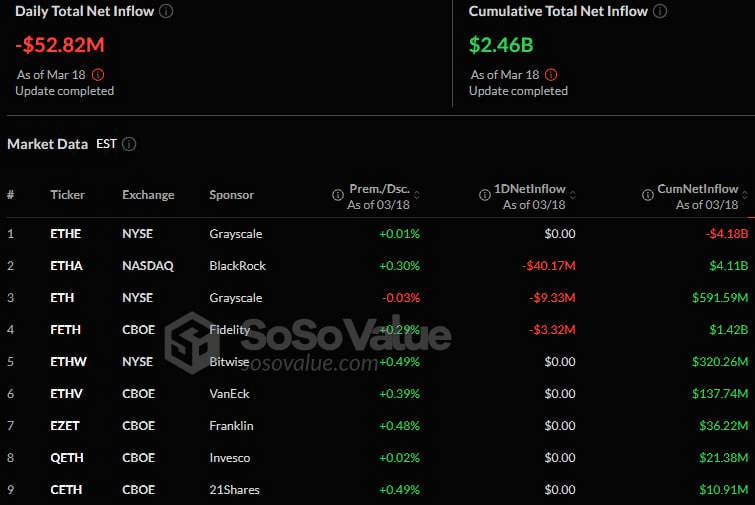Click info icon beside Market Data EST
This screenshot has height=505, width=755.
[x=129, y=144]
